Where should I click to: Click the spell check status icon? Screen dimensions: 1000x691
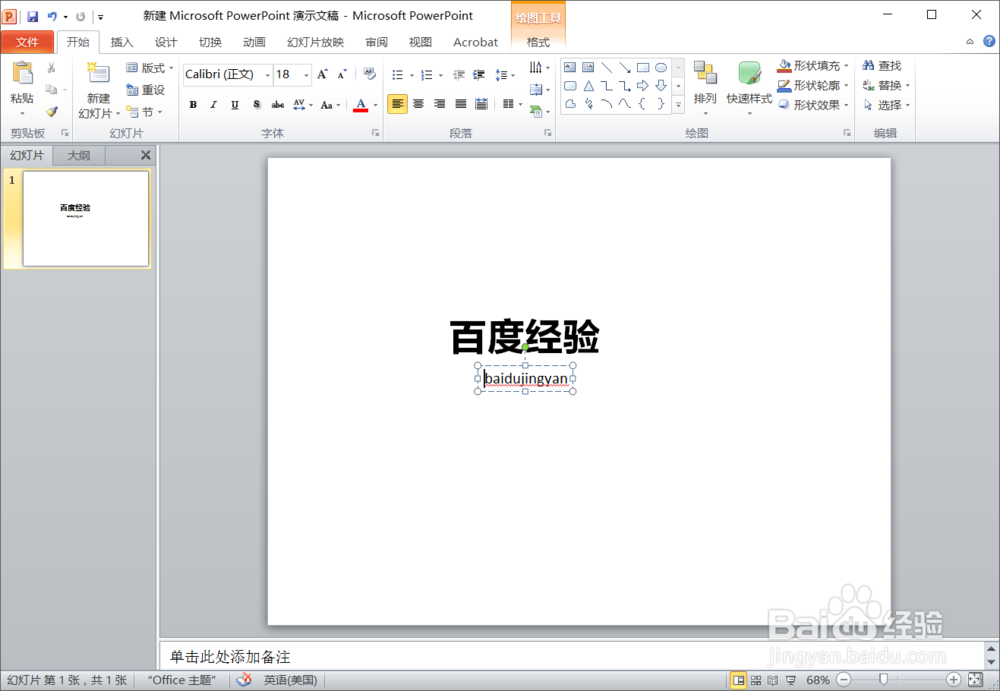coord(244,680)
